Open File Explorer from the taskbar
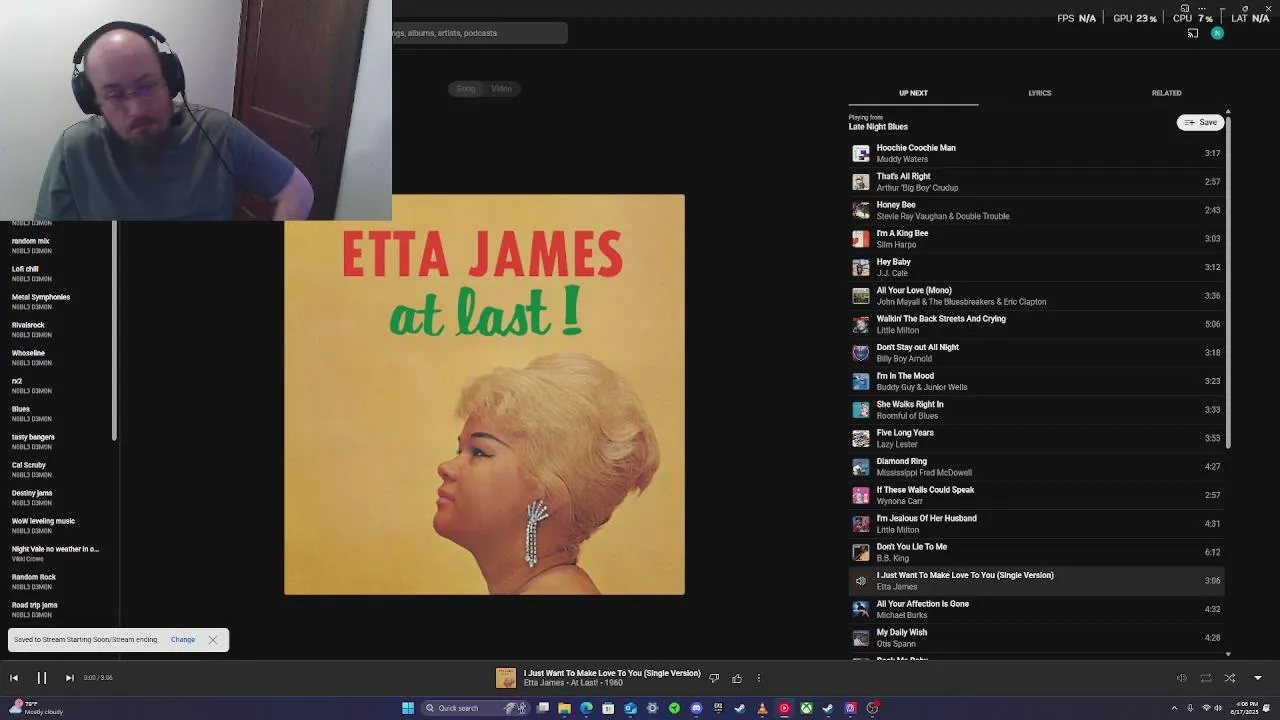The width and height of the screenshot is (1280, 720). [x=565, y=708]
